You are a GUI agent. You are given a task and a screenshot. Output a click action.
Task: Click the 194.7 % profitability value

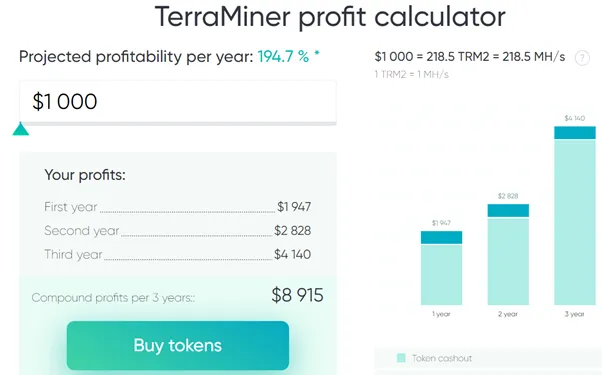[x=284, y=57]
